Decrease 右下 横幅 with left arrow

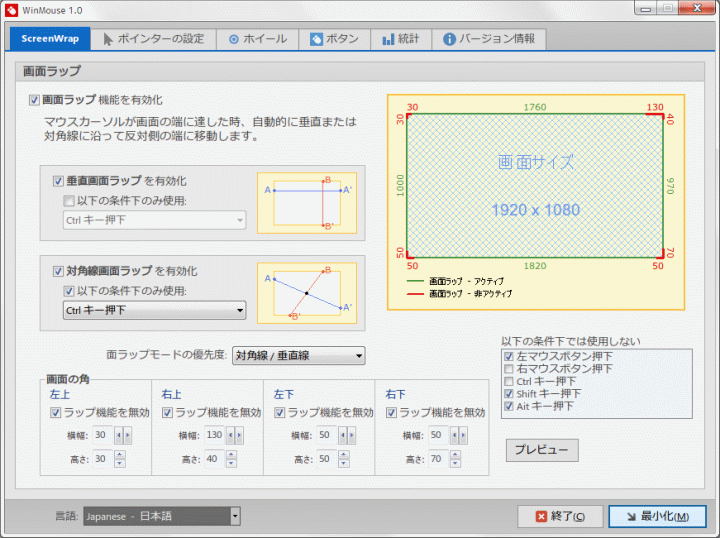454,435
